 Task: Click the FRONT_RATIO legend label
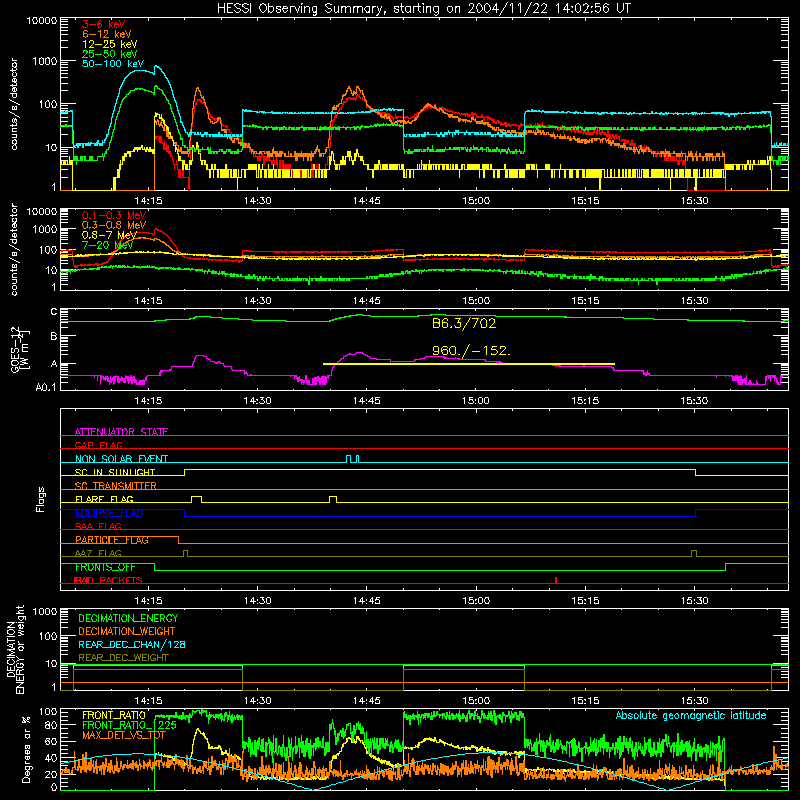click(114, 715)
